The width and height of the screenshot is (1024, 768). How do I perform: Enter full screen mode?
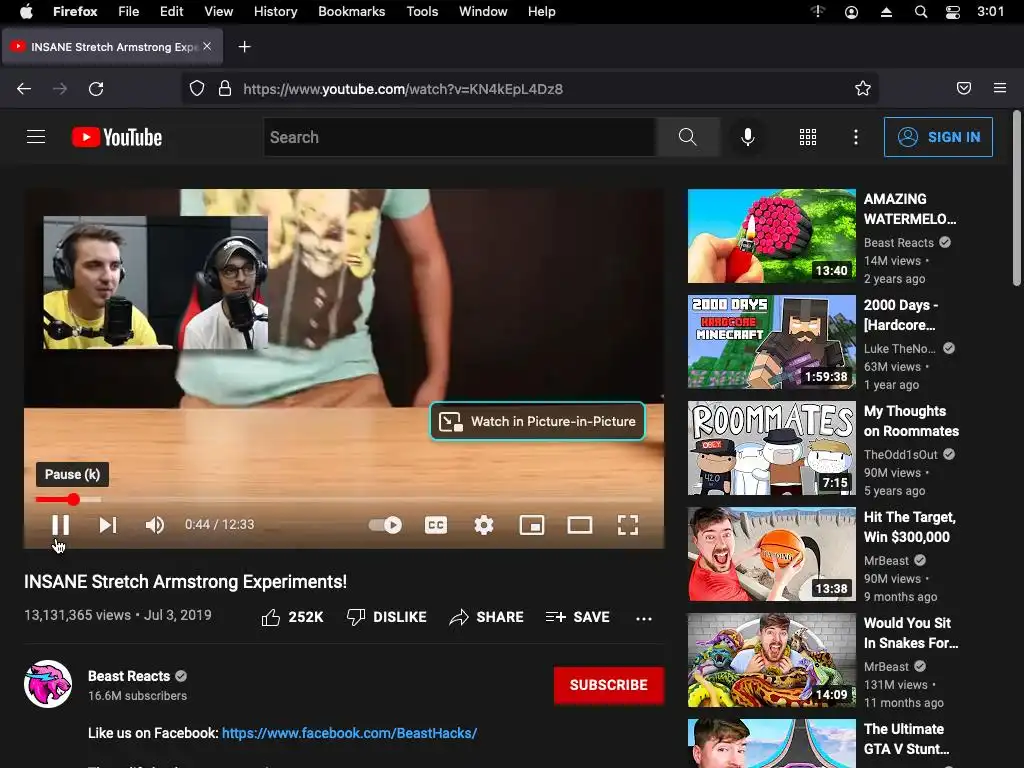coord(628,525)
